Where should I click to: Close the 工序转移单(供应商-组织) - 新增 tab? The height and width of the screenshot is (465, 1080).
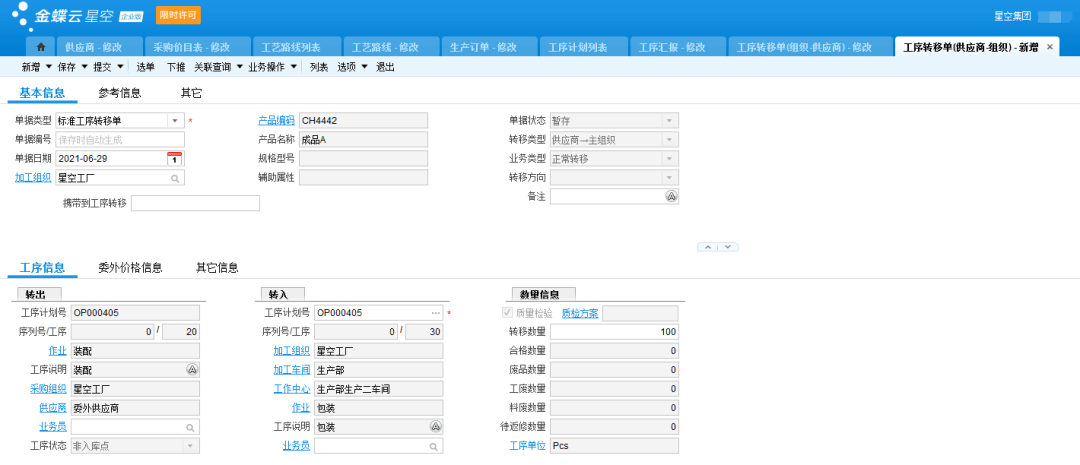1049,47
